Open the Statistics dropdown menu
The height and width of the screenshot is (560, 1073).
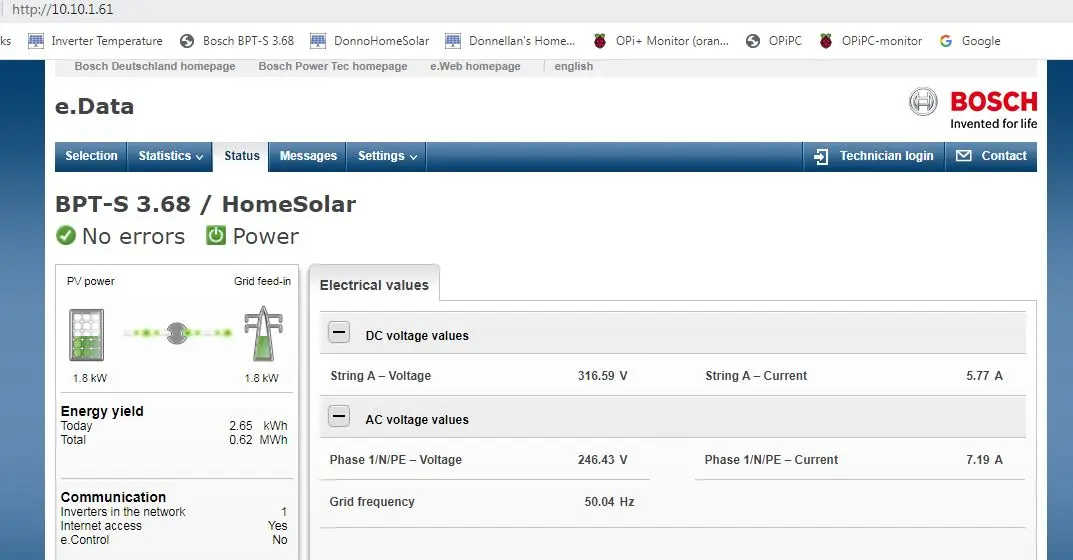170,156
